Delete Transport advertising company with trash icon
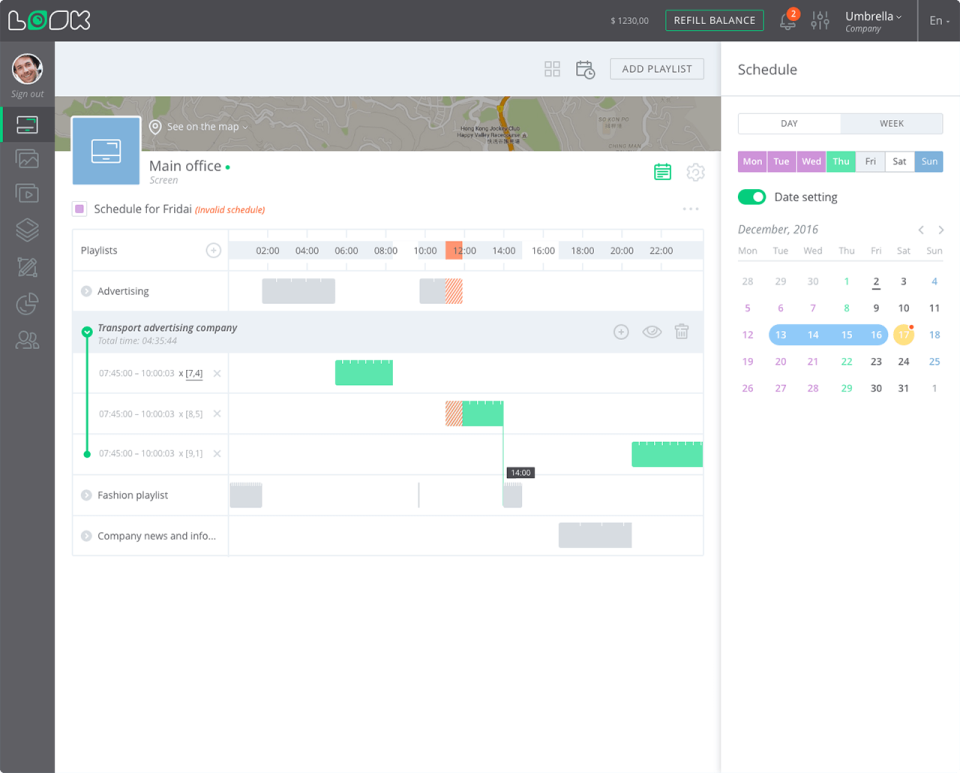Image resolution: width=960 pixels, height=773 pixels. [x=681, y=332]
